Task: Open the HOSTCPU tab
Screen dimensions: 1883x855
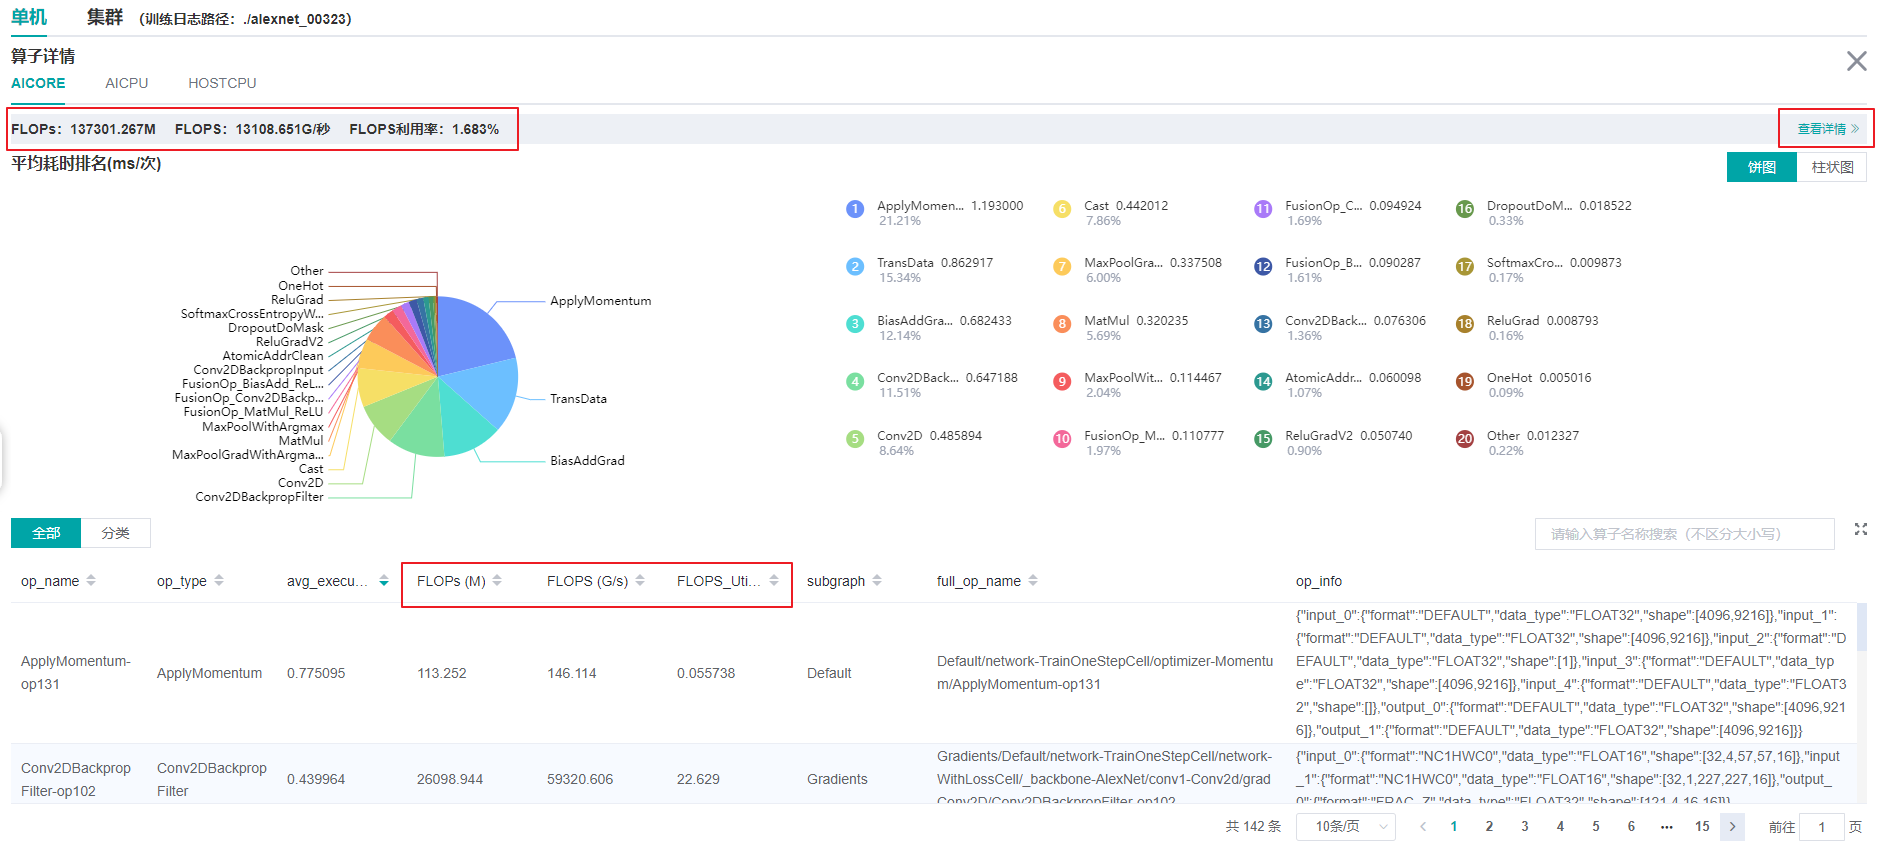Action: tap(222, 83)
